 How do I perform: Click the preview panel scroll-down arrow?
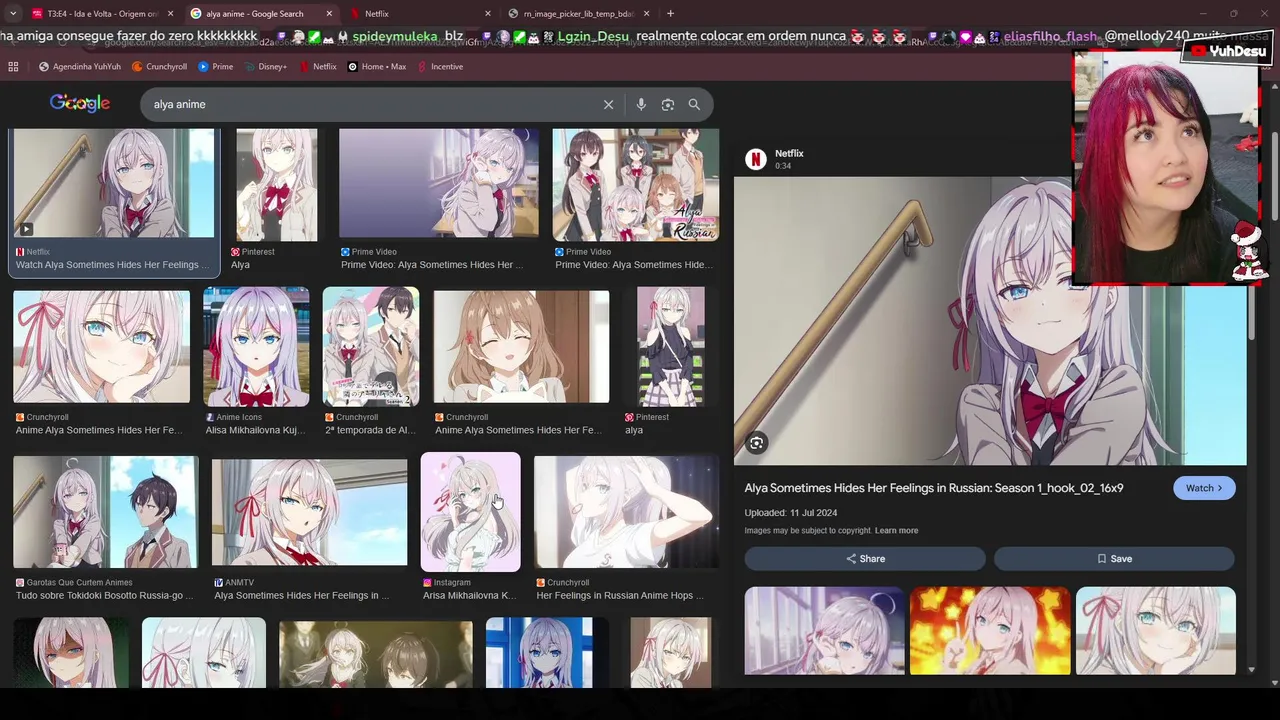pos(1252,670)
